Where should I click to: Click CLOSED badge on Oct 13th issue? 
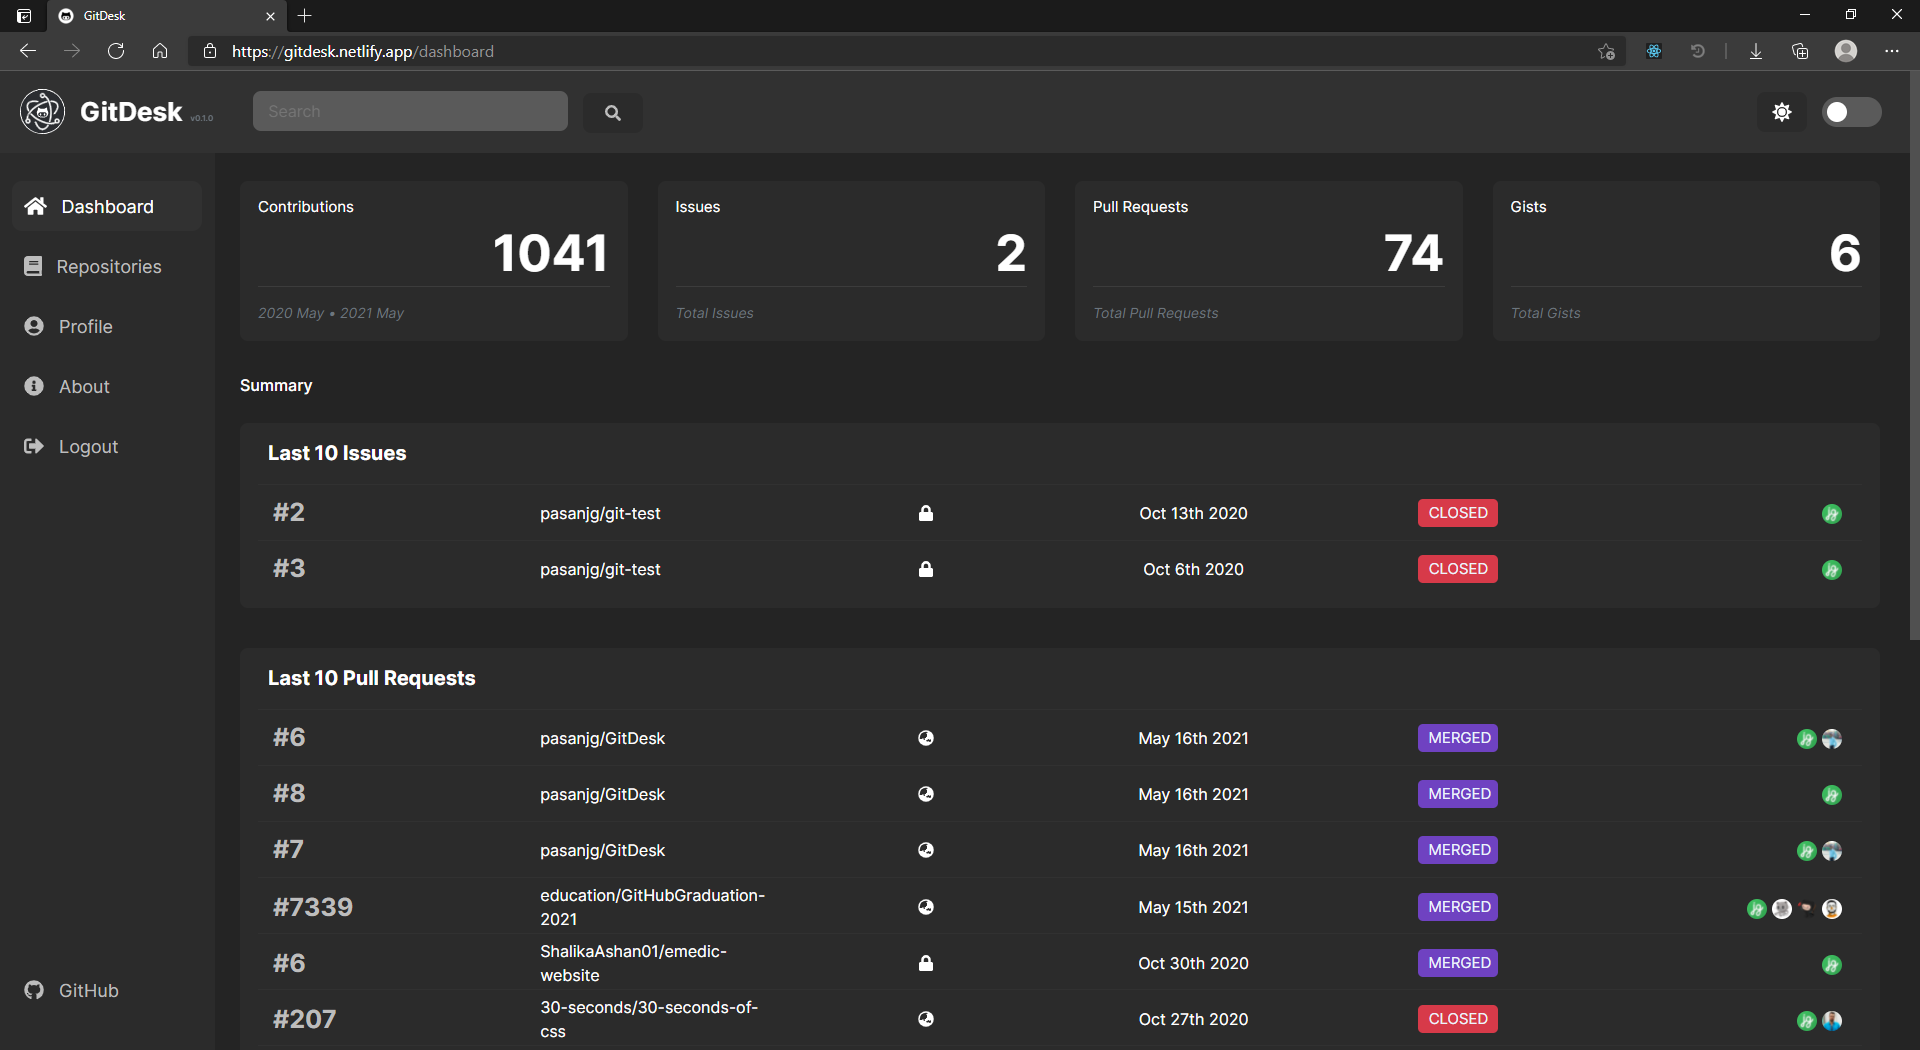[1458, 513]
